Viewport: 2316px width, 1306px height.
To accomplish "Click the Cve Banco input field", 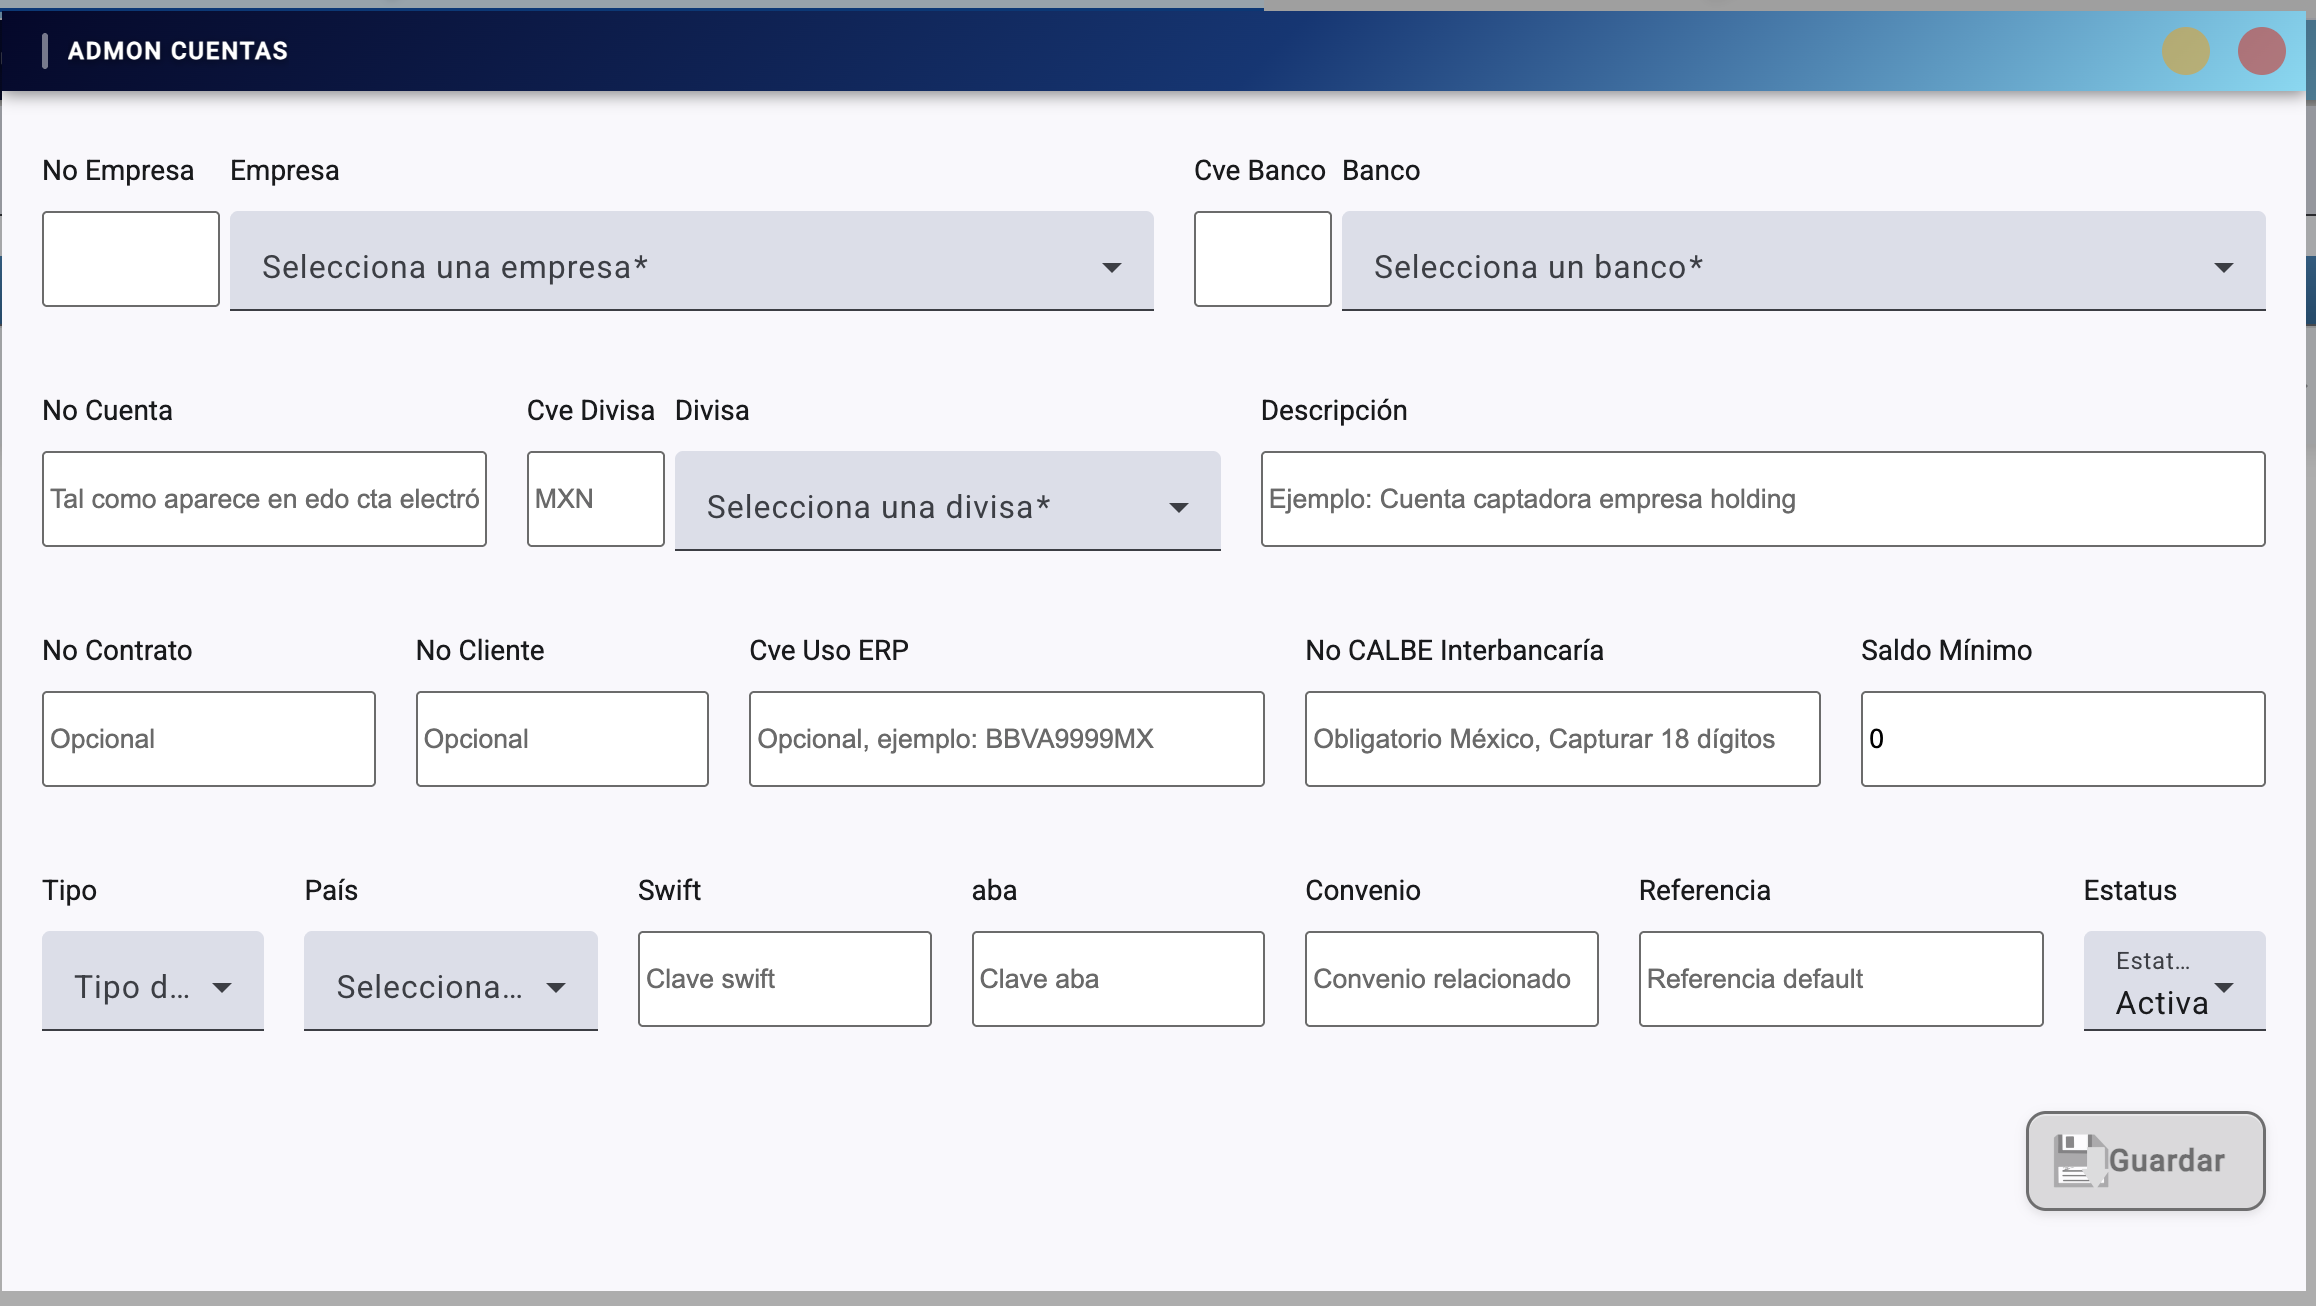I will coord(1262,259).
